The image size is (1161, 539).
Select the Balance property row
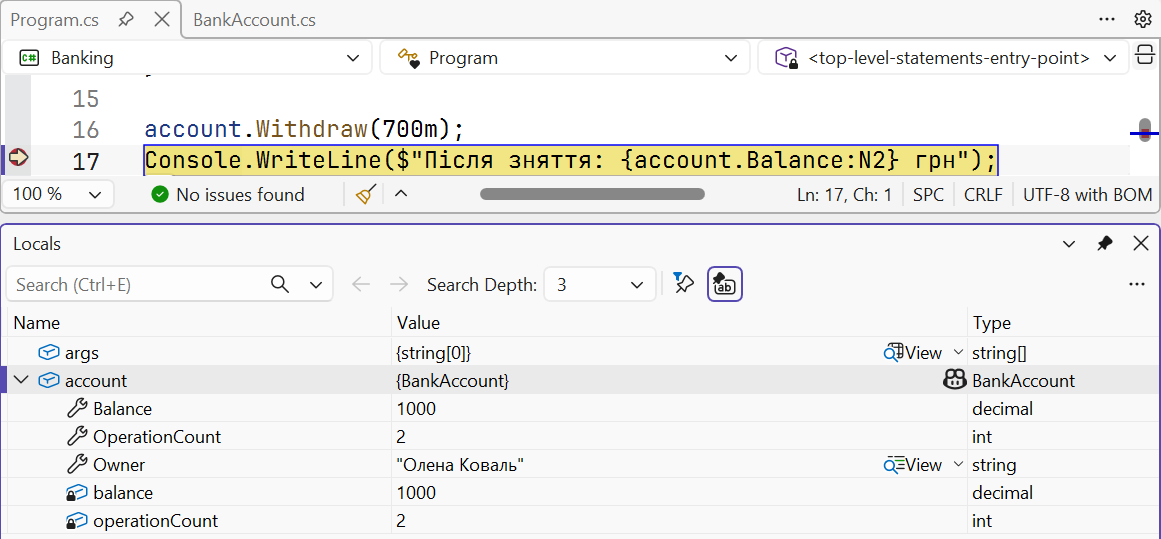[x=580, y=409]
